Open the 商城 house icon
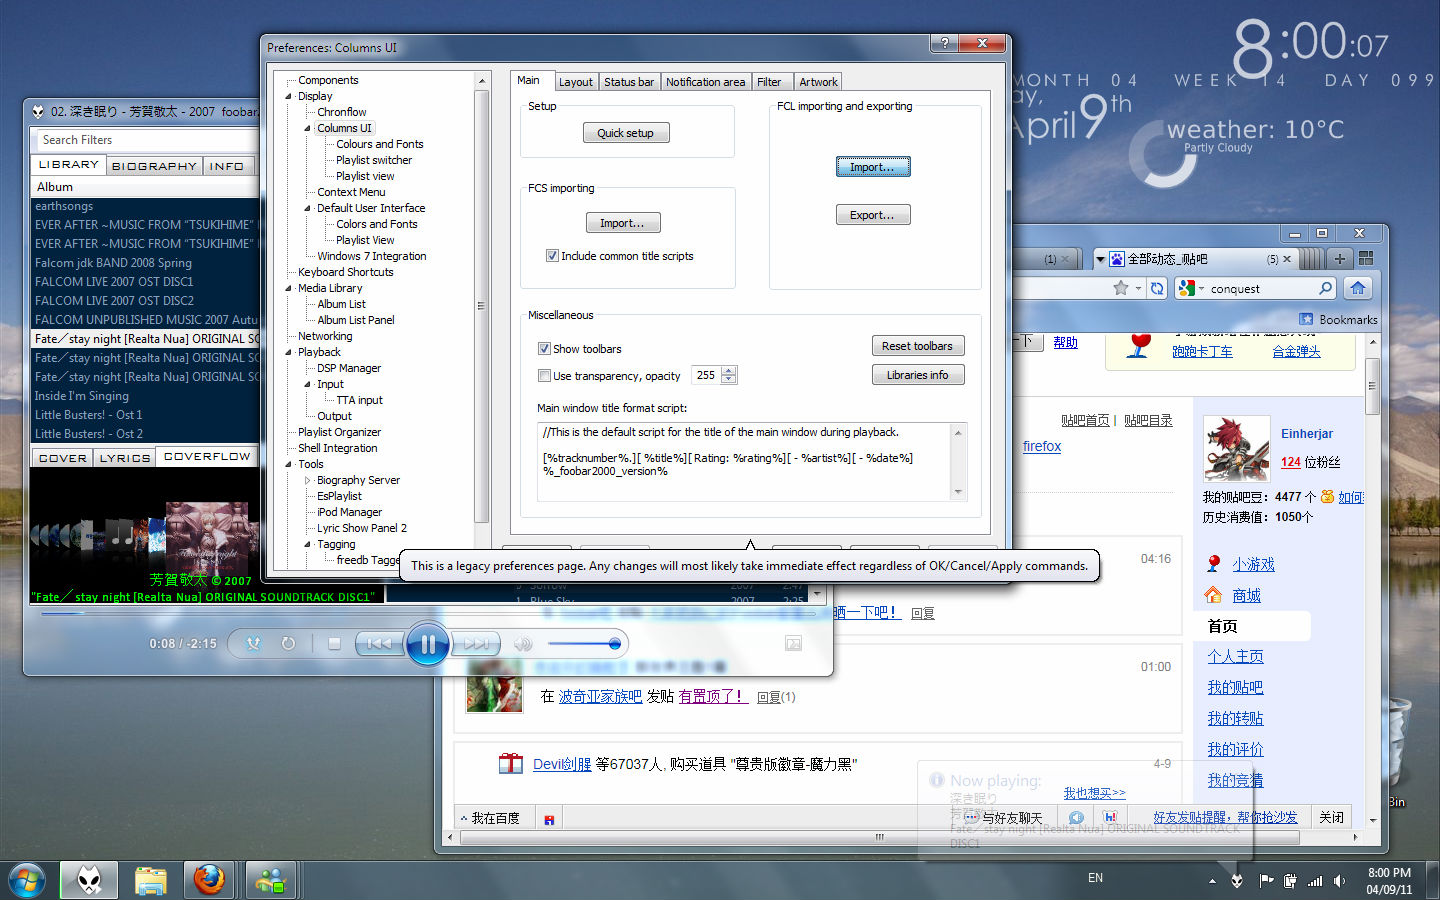1440x900 pixels. tap(1213, 595)
